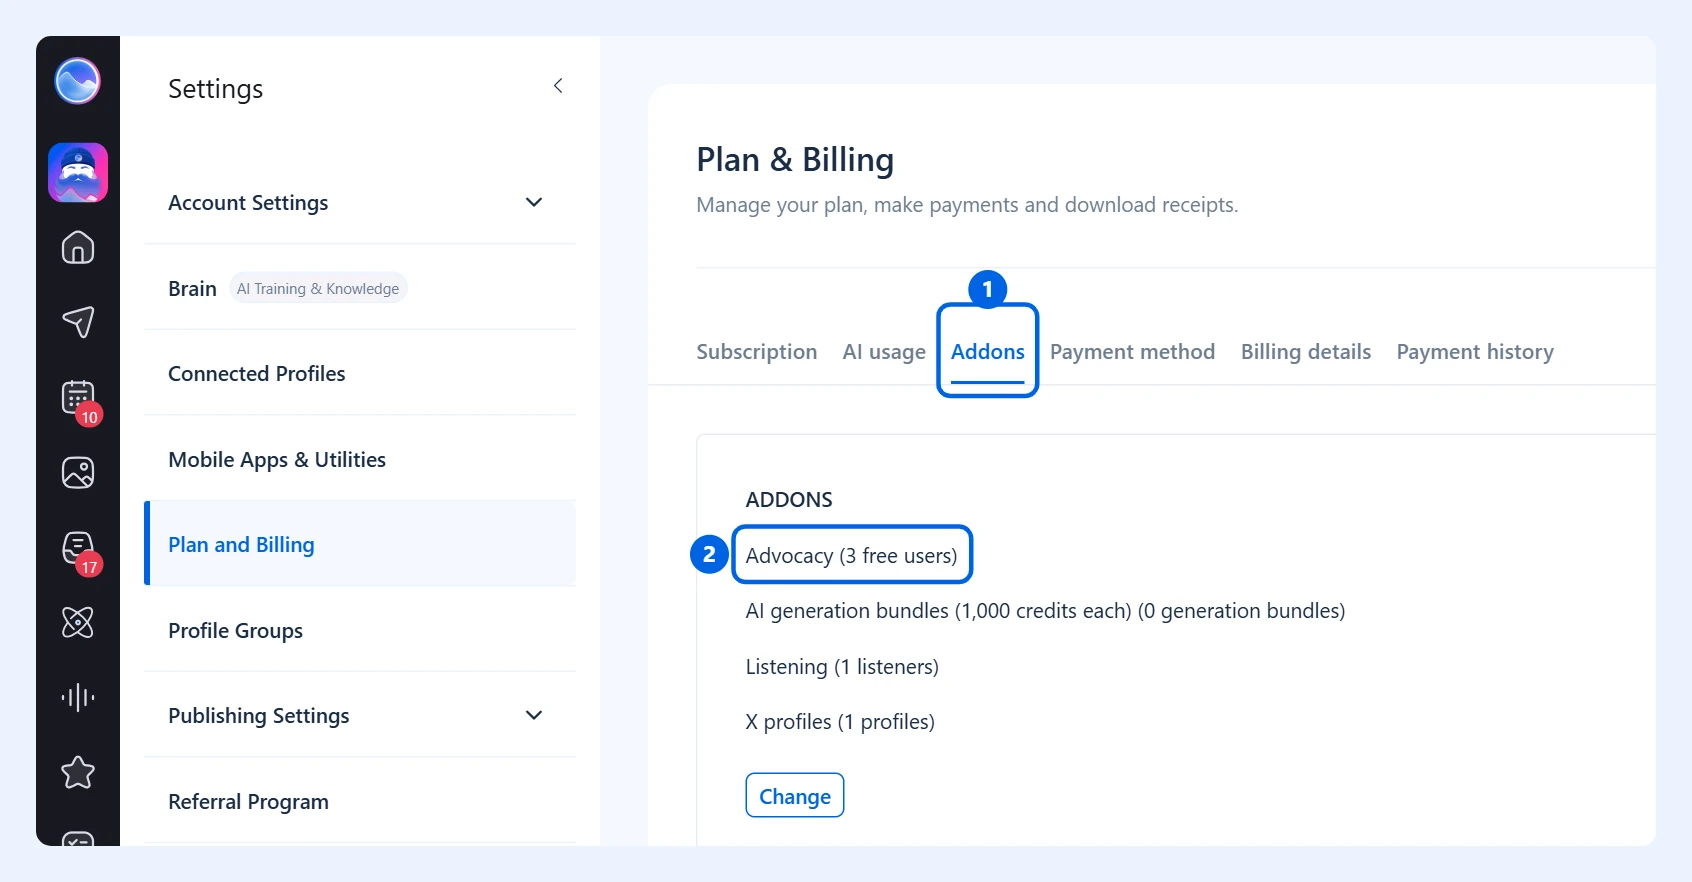Switch to Payment history tab
Screen dimensions: 1692x882
[1475, 352]
